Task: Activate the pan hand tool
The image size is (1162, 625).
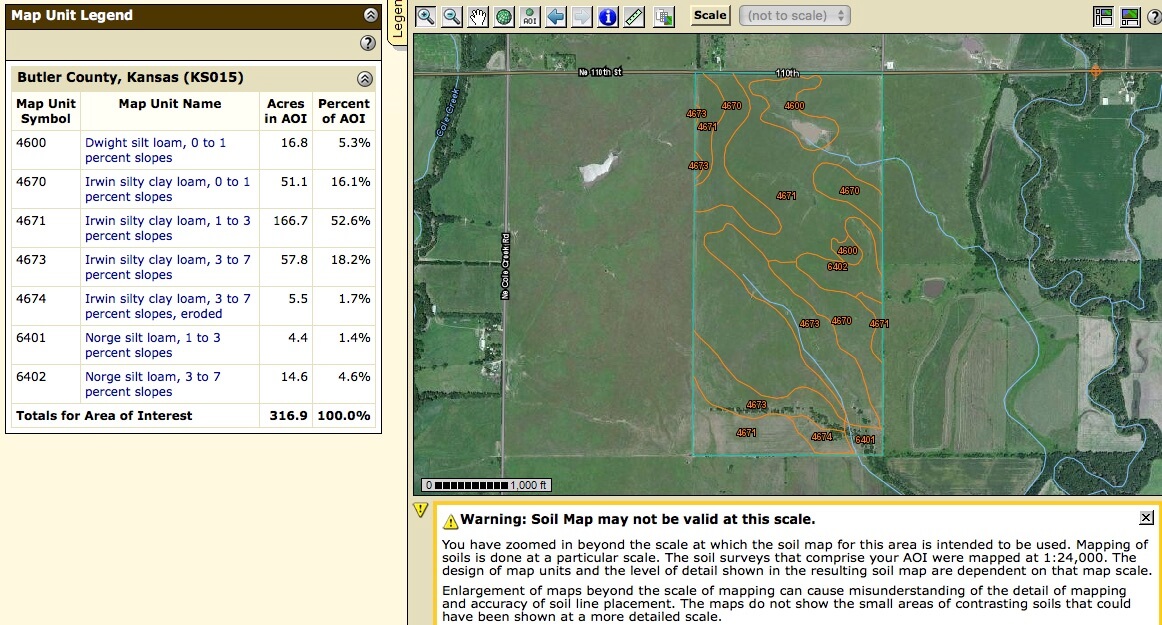Action: click(x=478, y=16)
